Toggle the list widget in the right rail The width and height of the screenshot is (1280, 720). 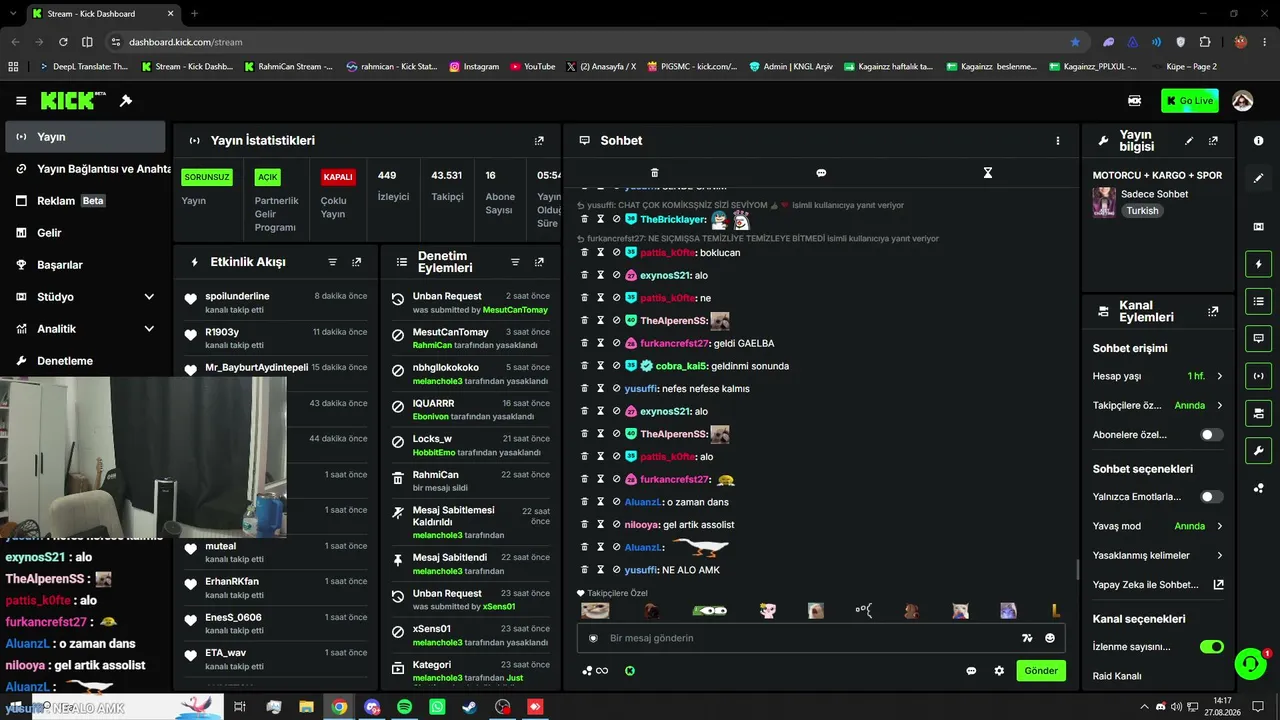(1258, 301)
